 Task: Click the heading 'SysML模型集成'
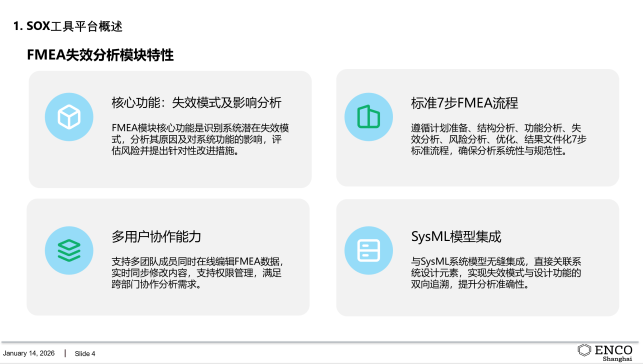point(456,237)
